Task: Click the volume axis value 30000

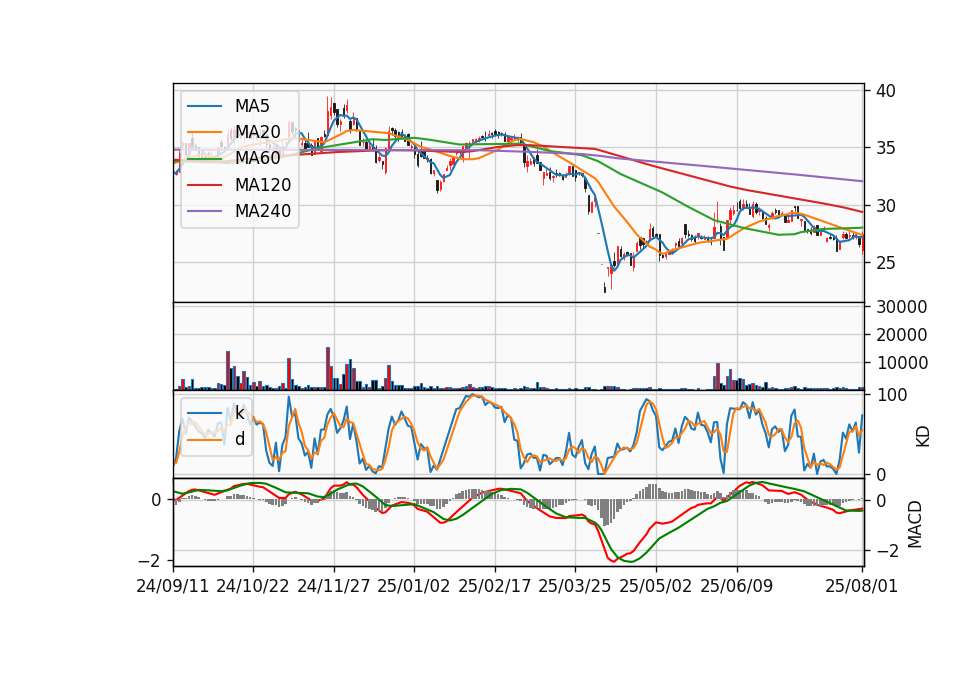Action: coord(902,307)
